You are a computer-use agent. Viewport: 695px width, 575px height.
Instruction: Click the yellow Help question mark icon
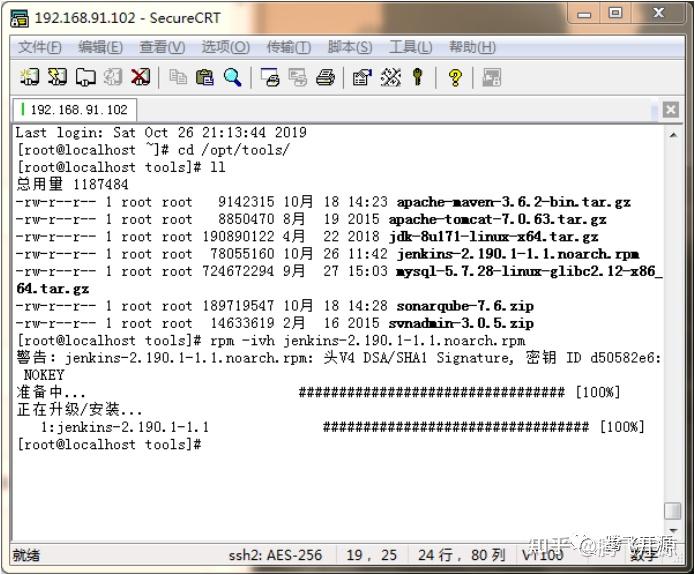[455, 77]
